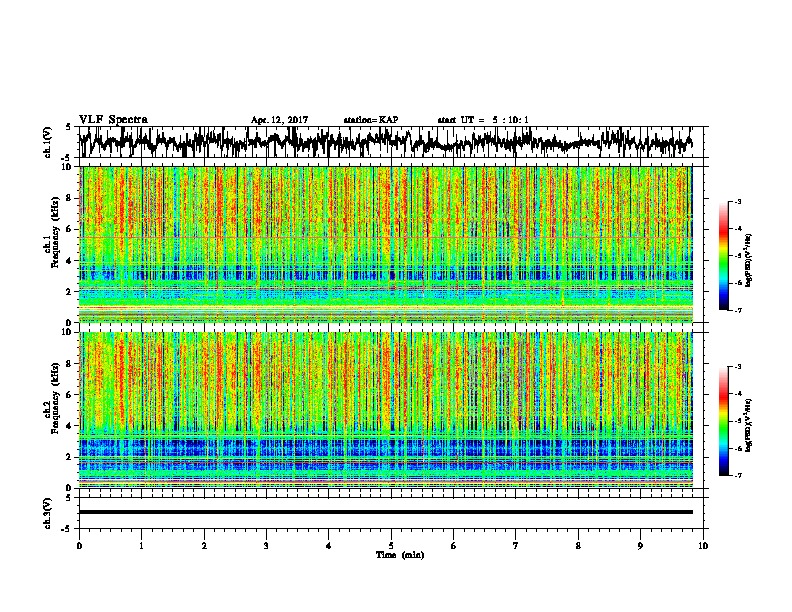Viewport: 792px width, 612px height.
Task: Click the ch.2 color bar log(PSD) label
Action: [749, 425]
